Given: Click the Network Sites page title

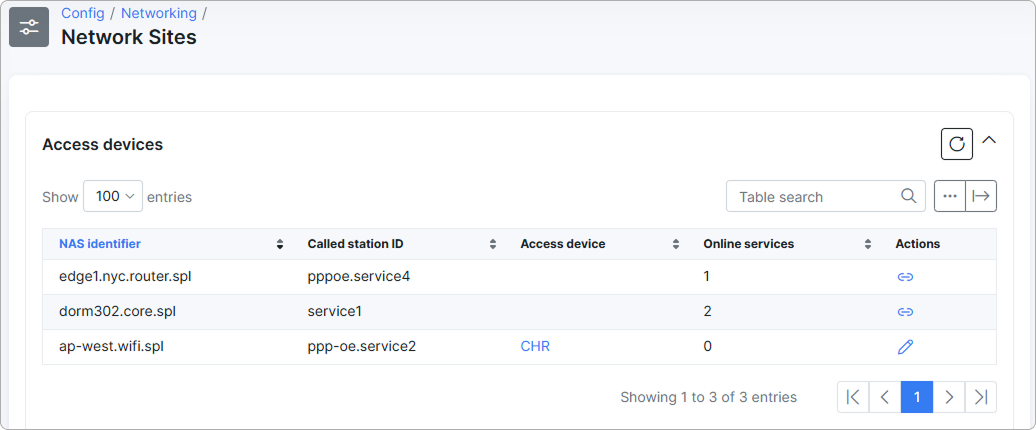Looking at the screenshot, I should (x=129, y=37).
